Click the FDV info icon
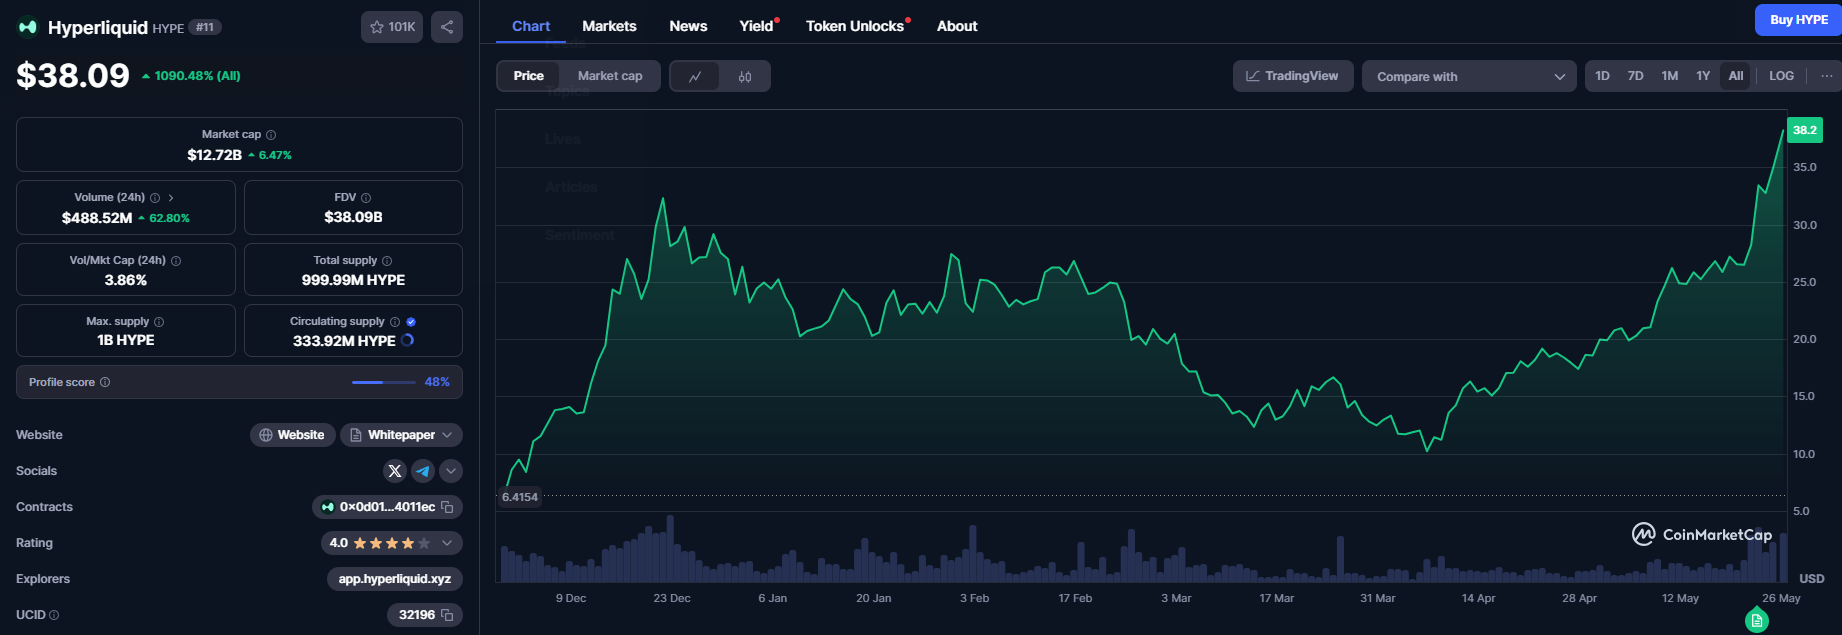Screen dimensions: 1842x635 tap(366, 198)
